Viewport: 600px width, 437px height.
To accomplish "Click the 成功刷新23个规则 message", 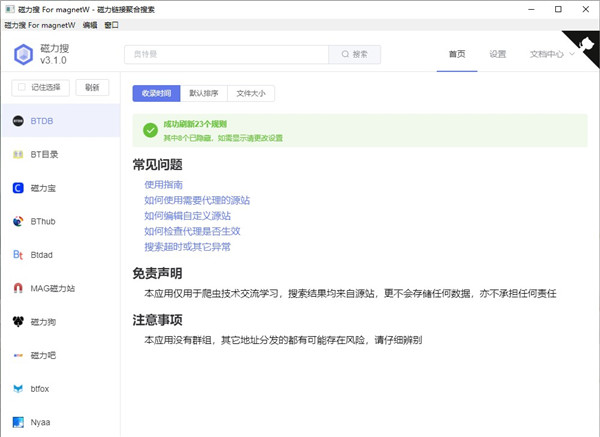I will (195, 124).
